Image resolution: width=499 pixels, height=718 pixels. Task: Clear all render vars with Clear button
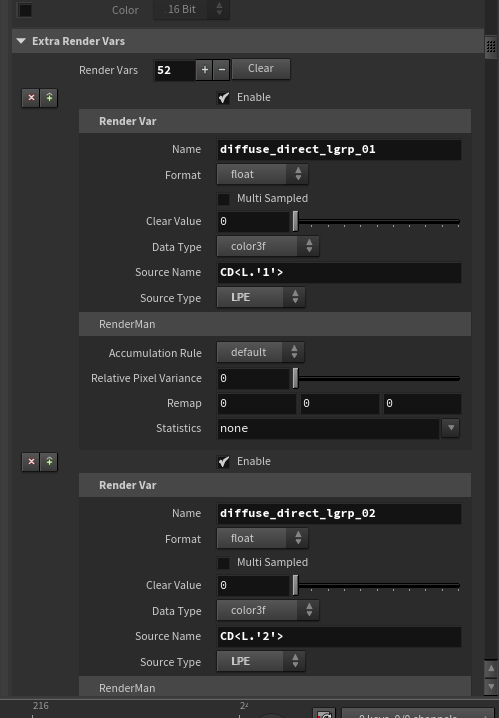point(261,69)
